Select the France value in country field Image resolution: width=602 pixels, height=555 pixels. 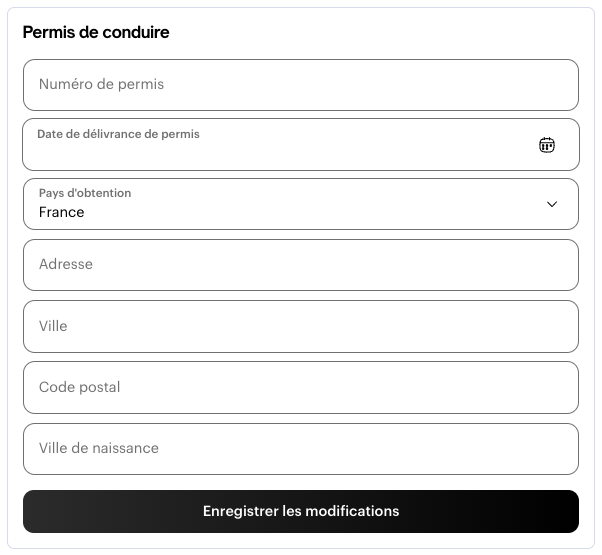click(61, 212)
